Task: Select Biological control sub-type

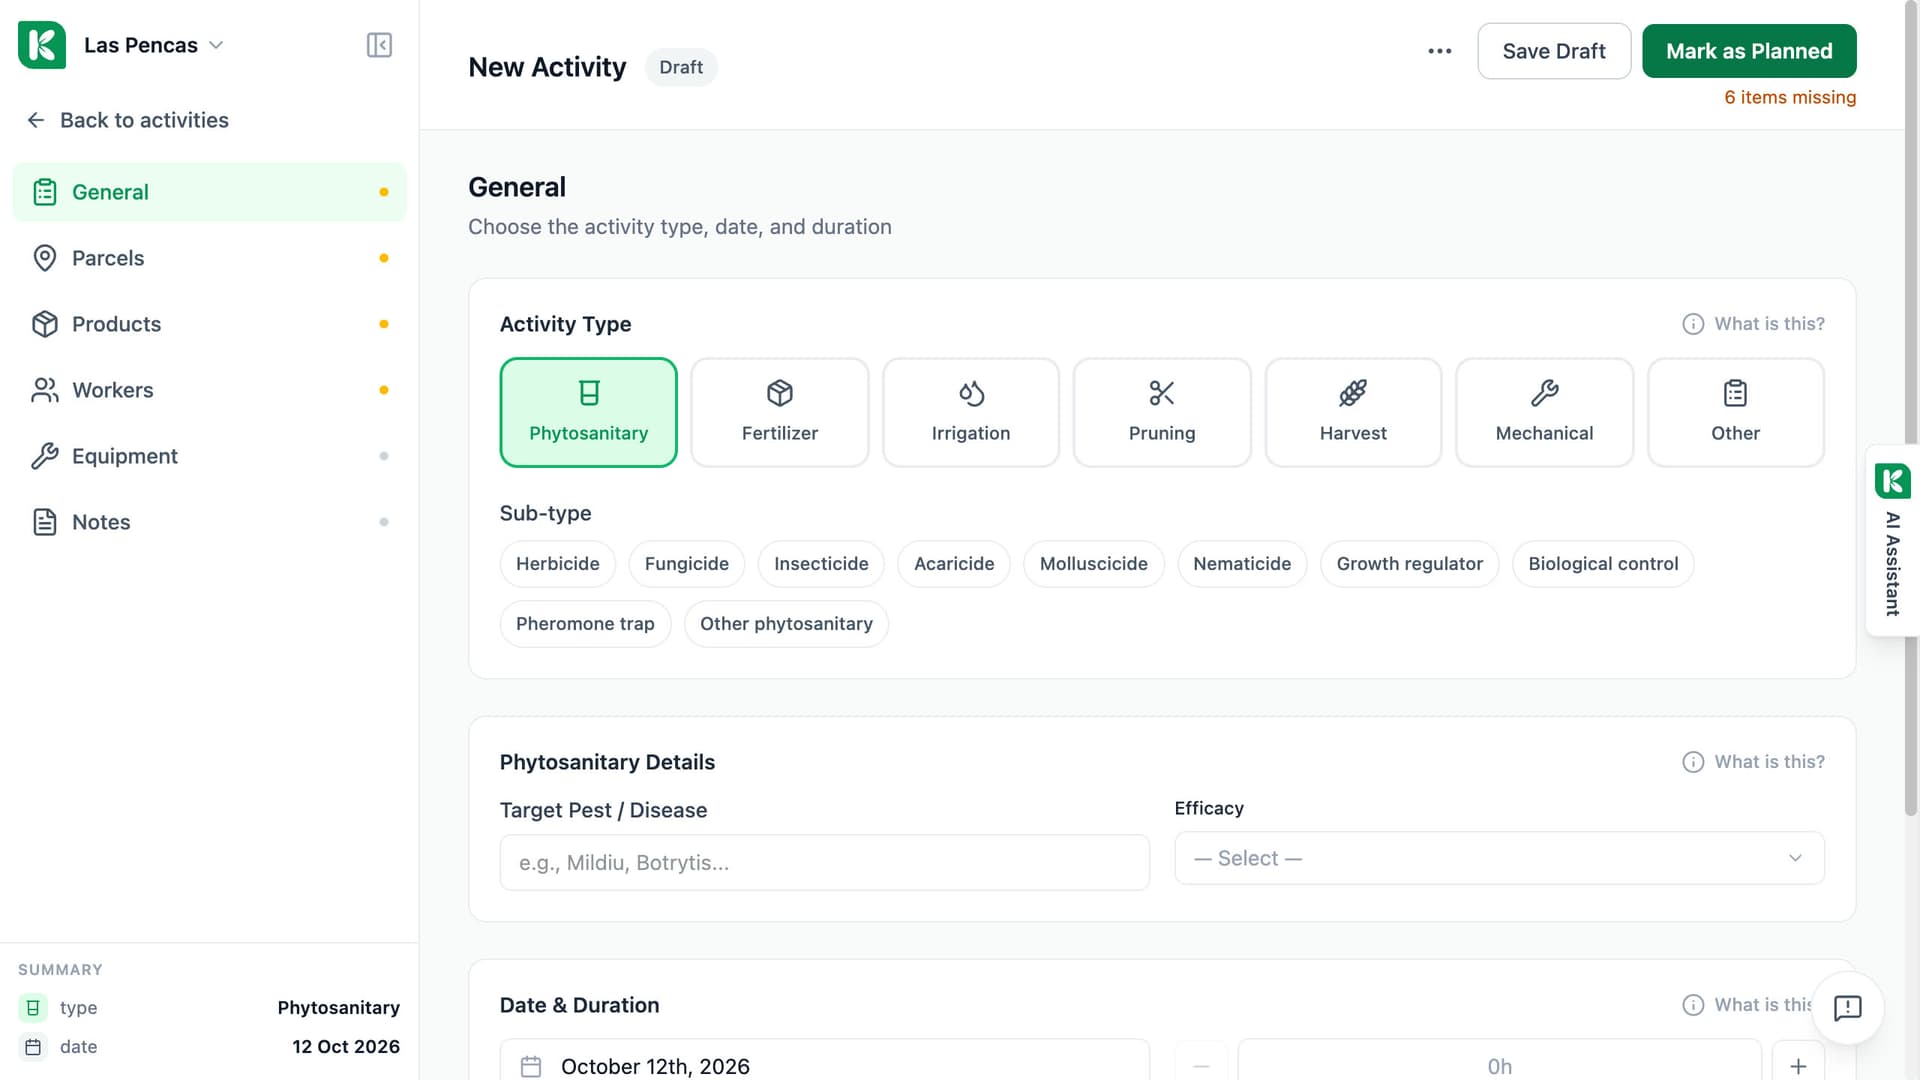Action: coord(1602,564)
